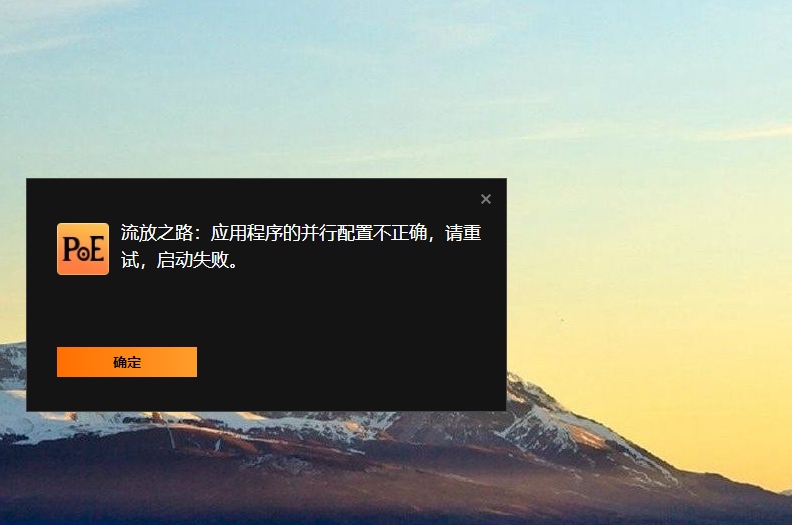
Task: Click the 启动失败 text on the second line
Action: pos(192,260)
